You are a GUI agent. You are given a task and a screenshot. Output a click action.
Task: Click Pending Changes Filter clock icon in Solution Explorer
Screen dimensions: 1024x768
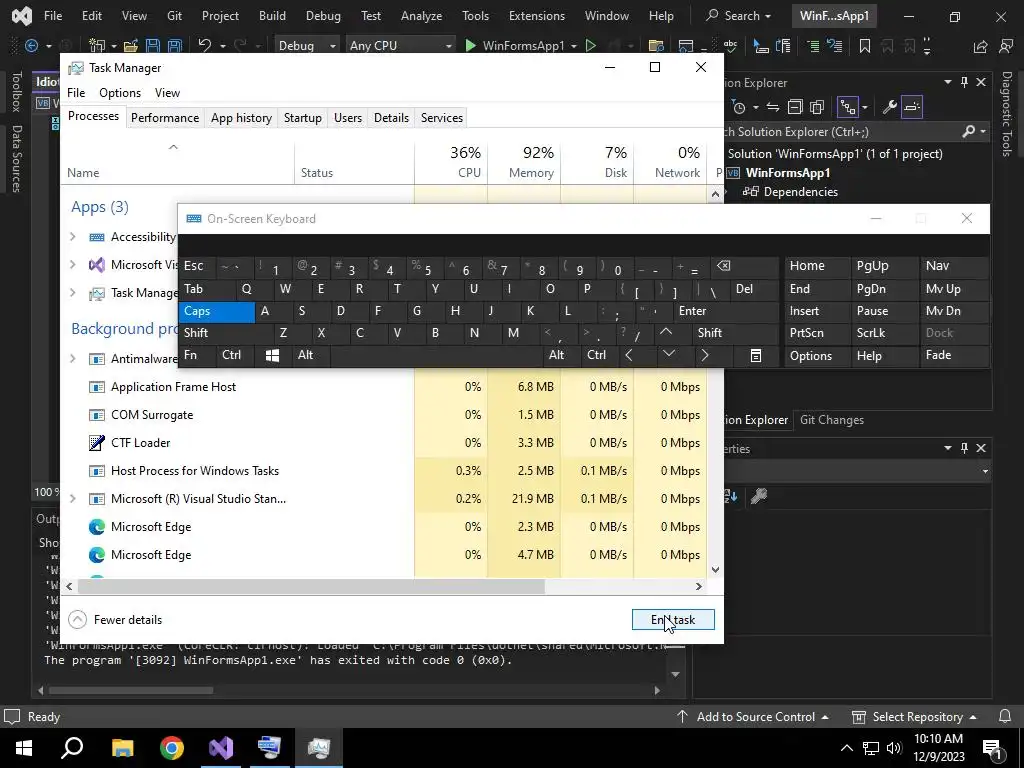tap(739, 107)
